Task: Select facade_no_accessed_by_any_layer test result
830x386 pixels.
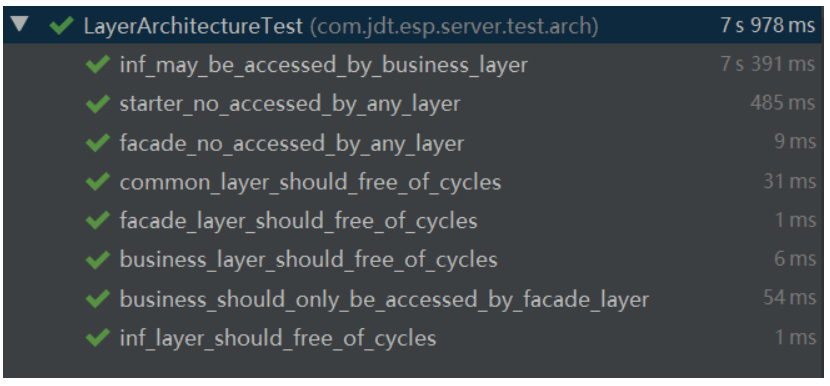Action: 292,143
